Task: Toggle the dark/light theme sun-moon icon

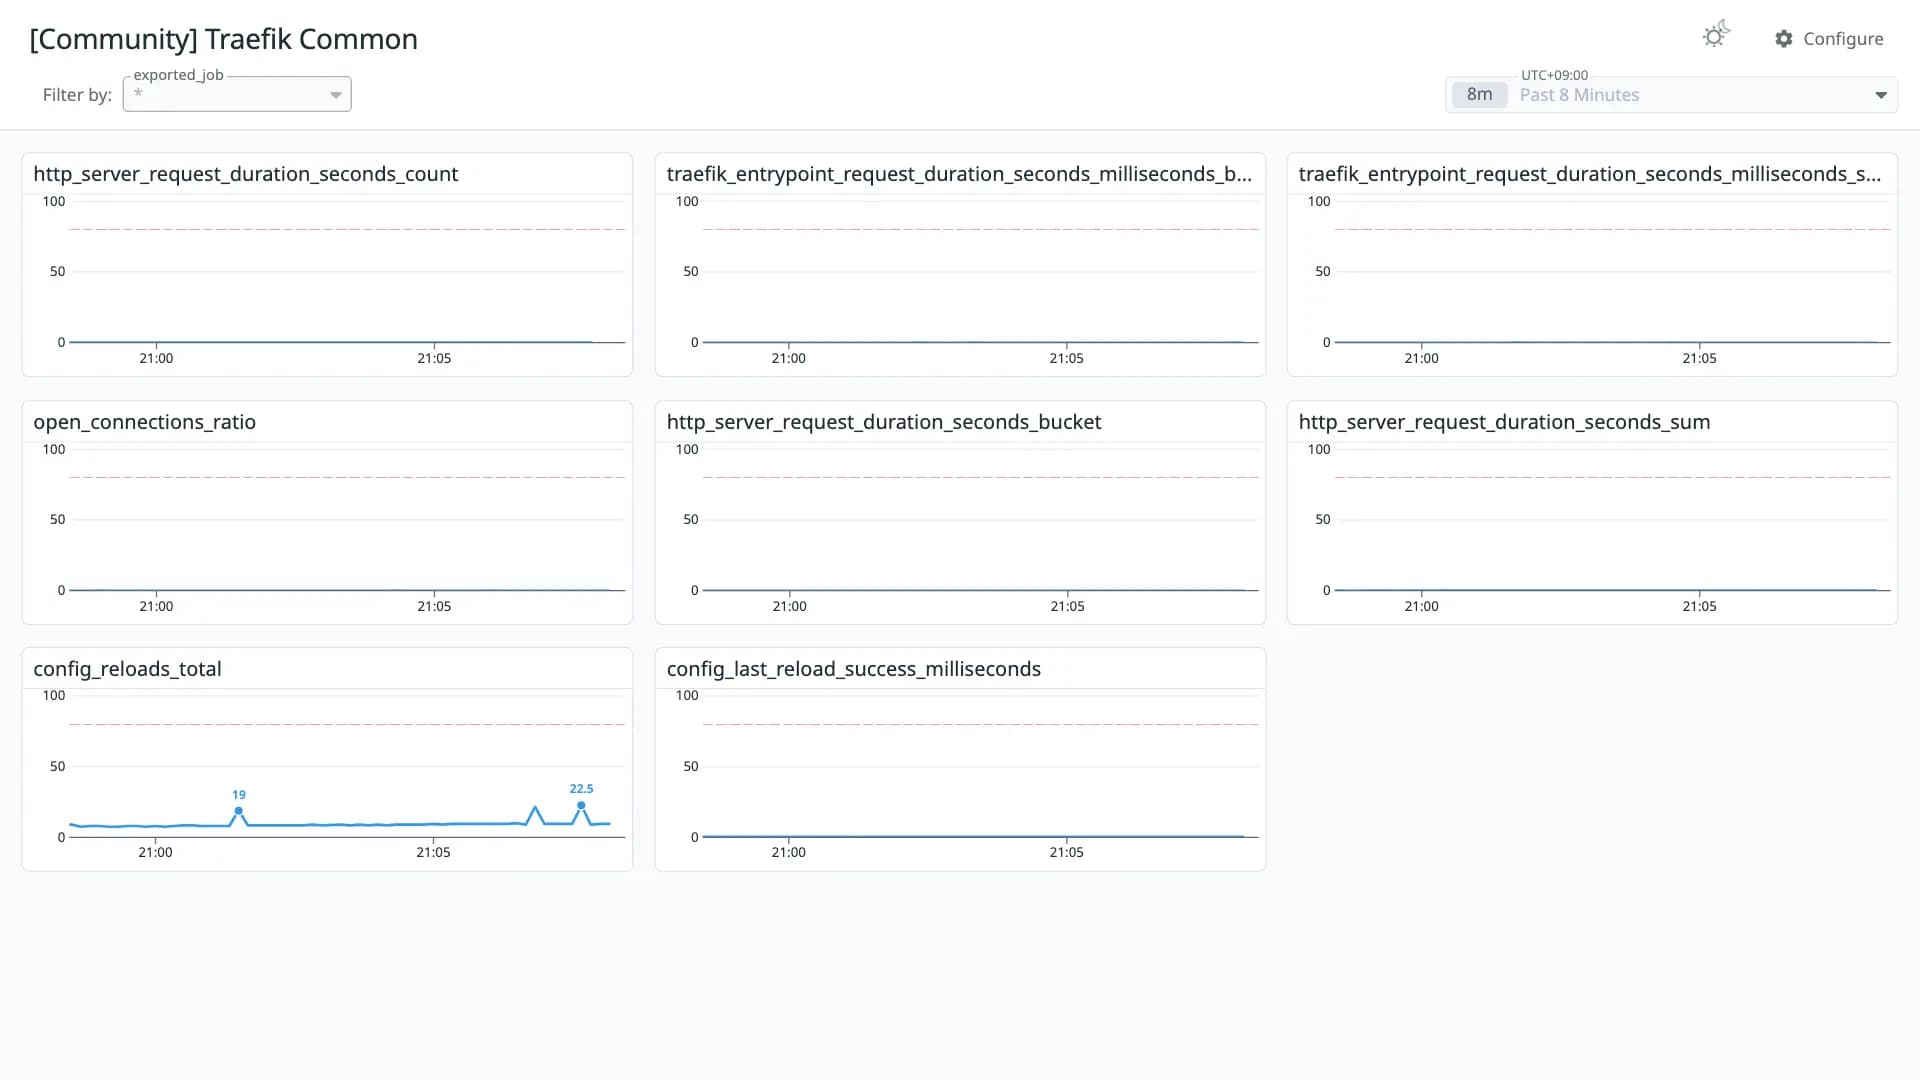Action: pyautogui.click(x=1716, y=35)
